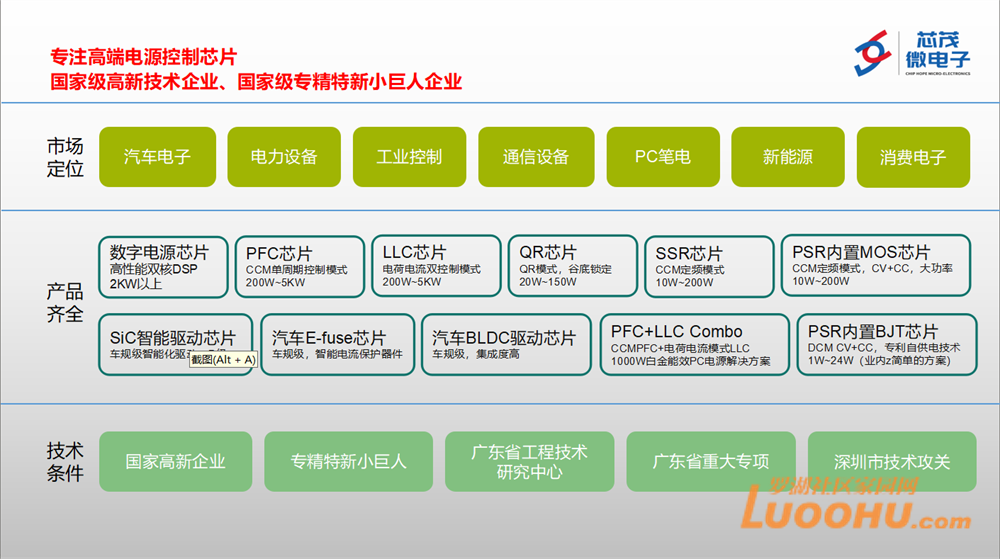Viewport: 1000px width, 559px height.
Task: Select the PFC芯片 product card
Action: [x=300, y=266]
